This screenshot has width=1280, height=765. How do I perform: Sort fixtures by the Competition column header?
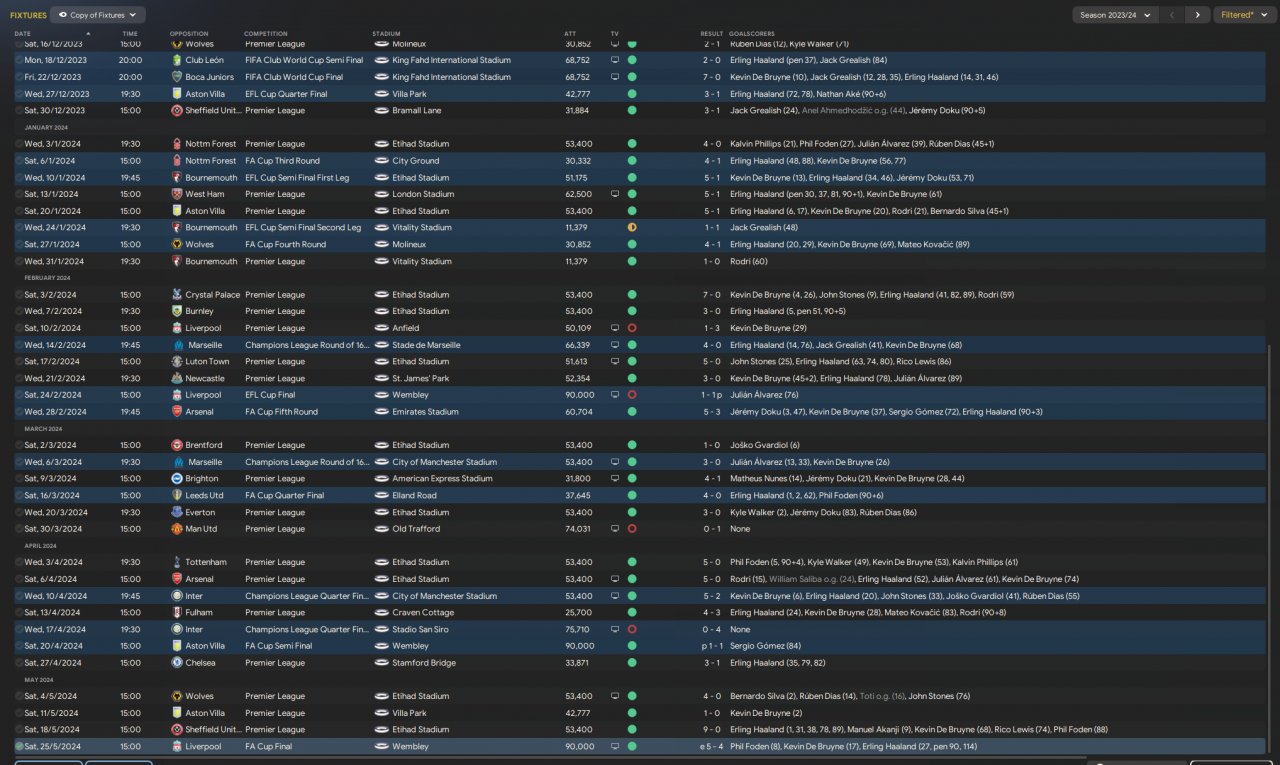click(x=265, y=34)
